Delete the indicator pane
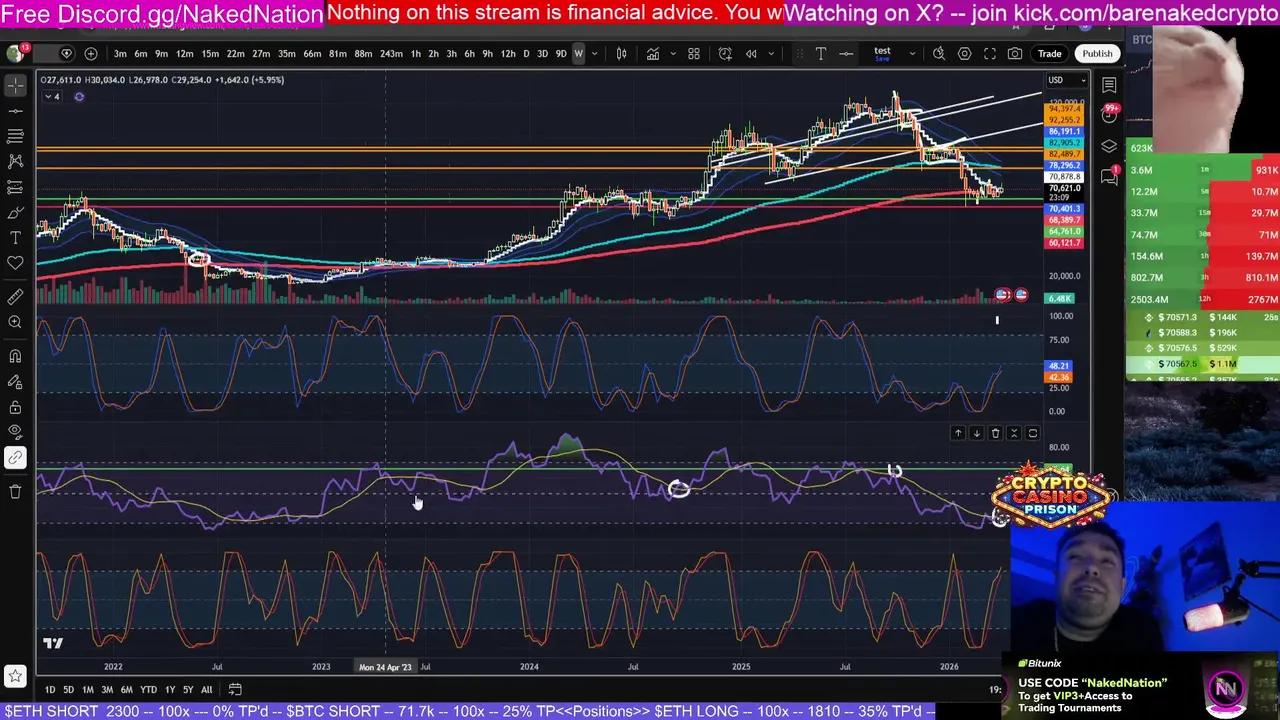 [x=995, y=433]
